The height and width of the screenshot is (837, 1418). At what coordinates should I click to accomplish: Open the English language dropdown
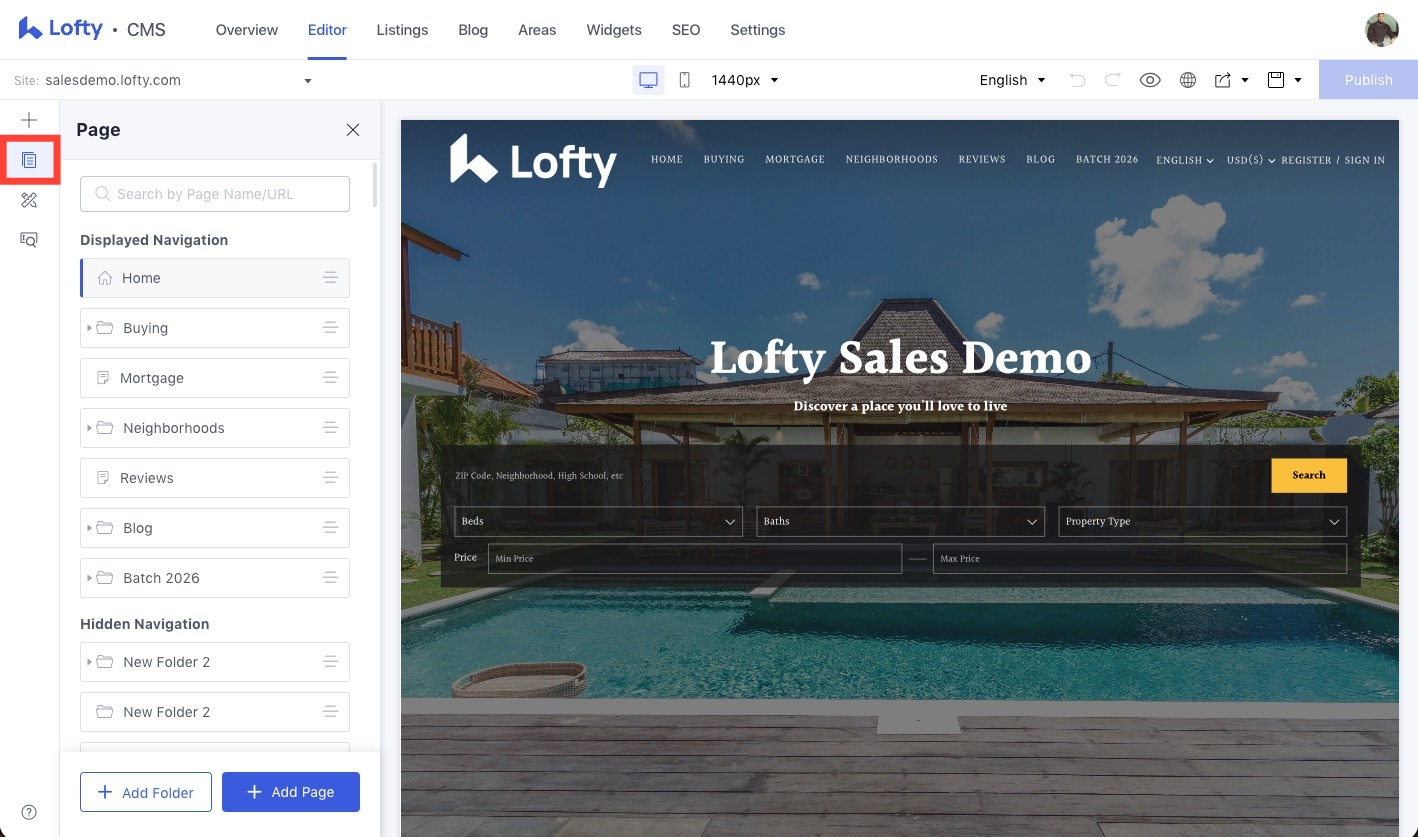coord(1012,80)
